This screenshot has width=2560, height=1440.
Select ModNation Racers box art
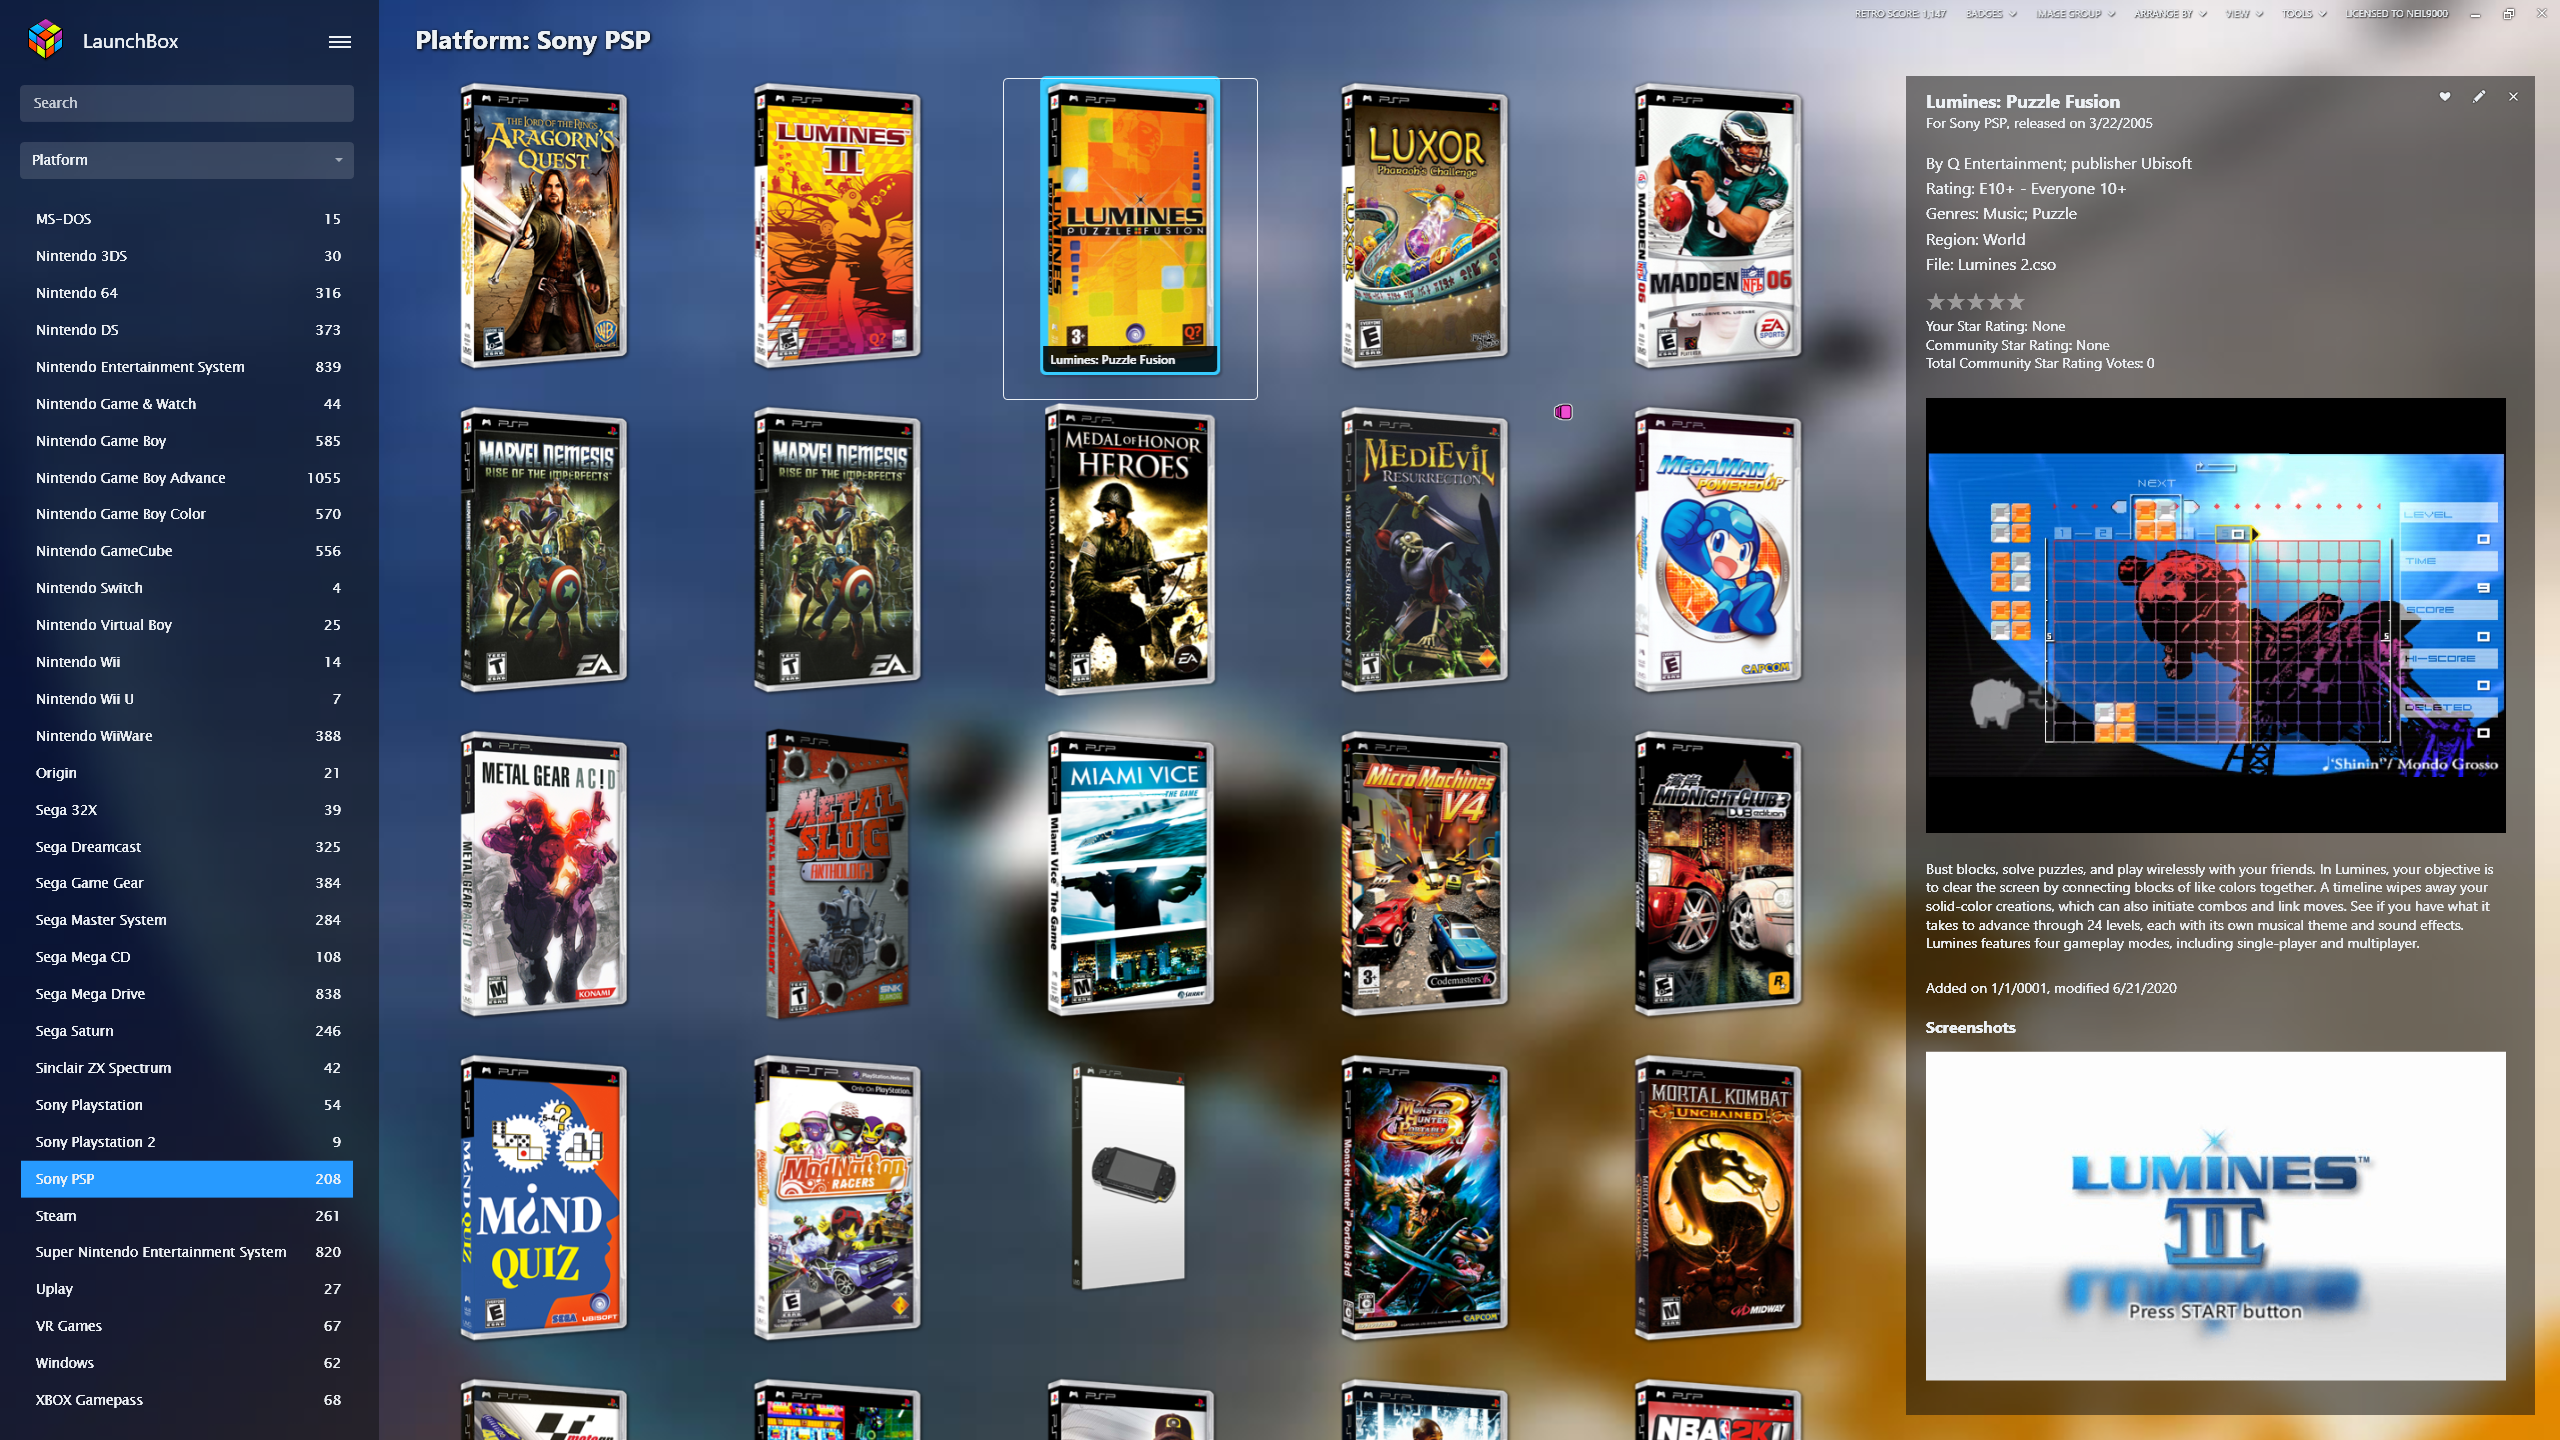837,1198
